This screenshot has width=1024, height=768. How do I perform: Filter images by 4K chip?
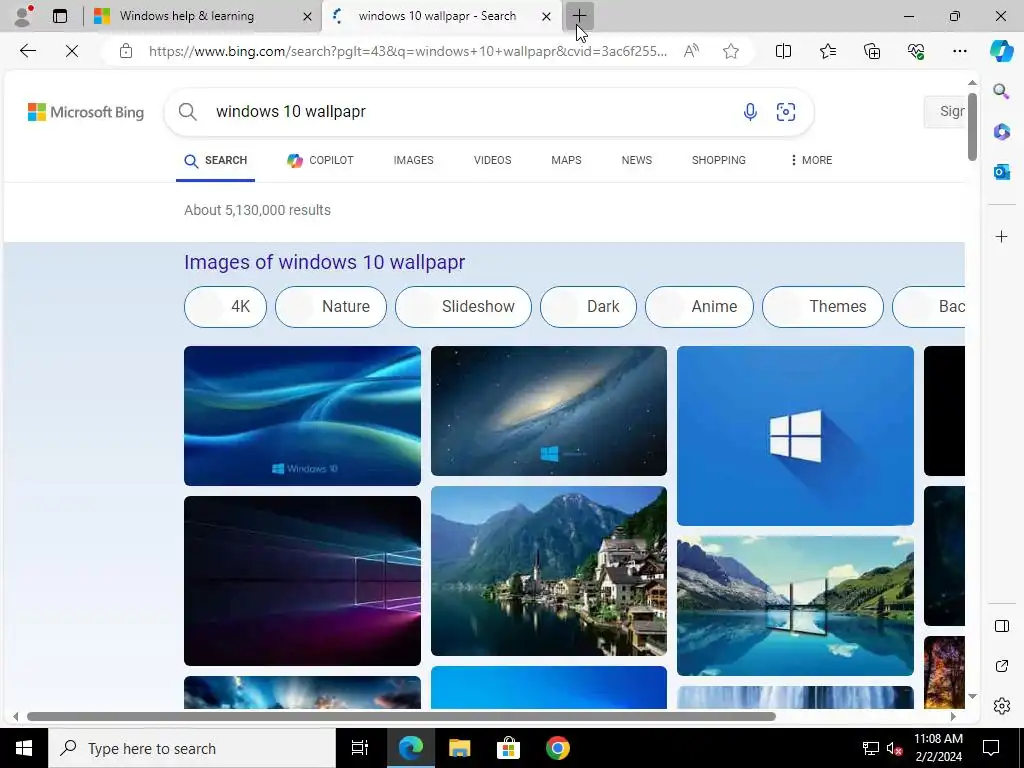point(225,306)
